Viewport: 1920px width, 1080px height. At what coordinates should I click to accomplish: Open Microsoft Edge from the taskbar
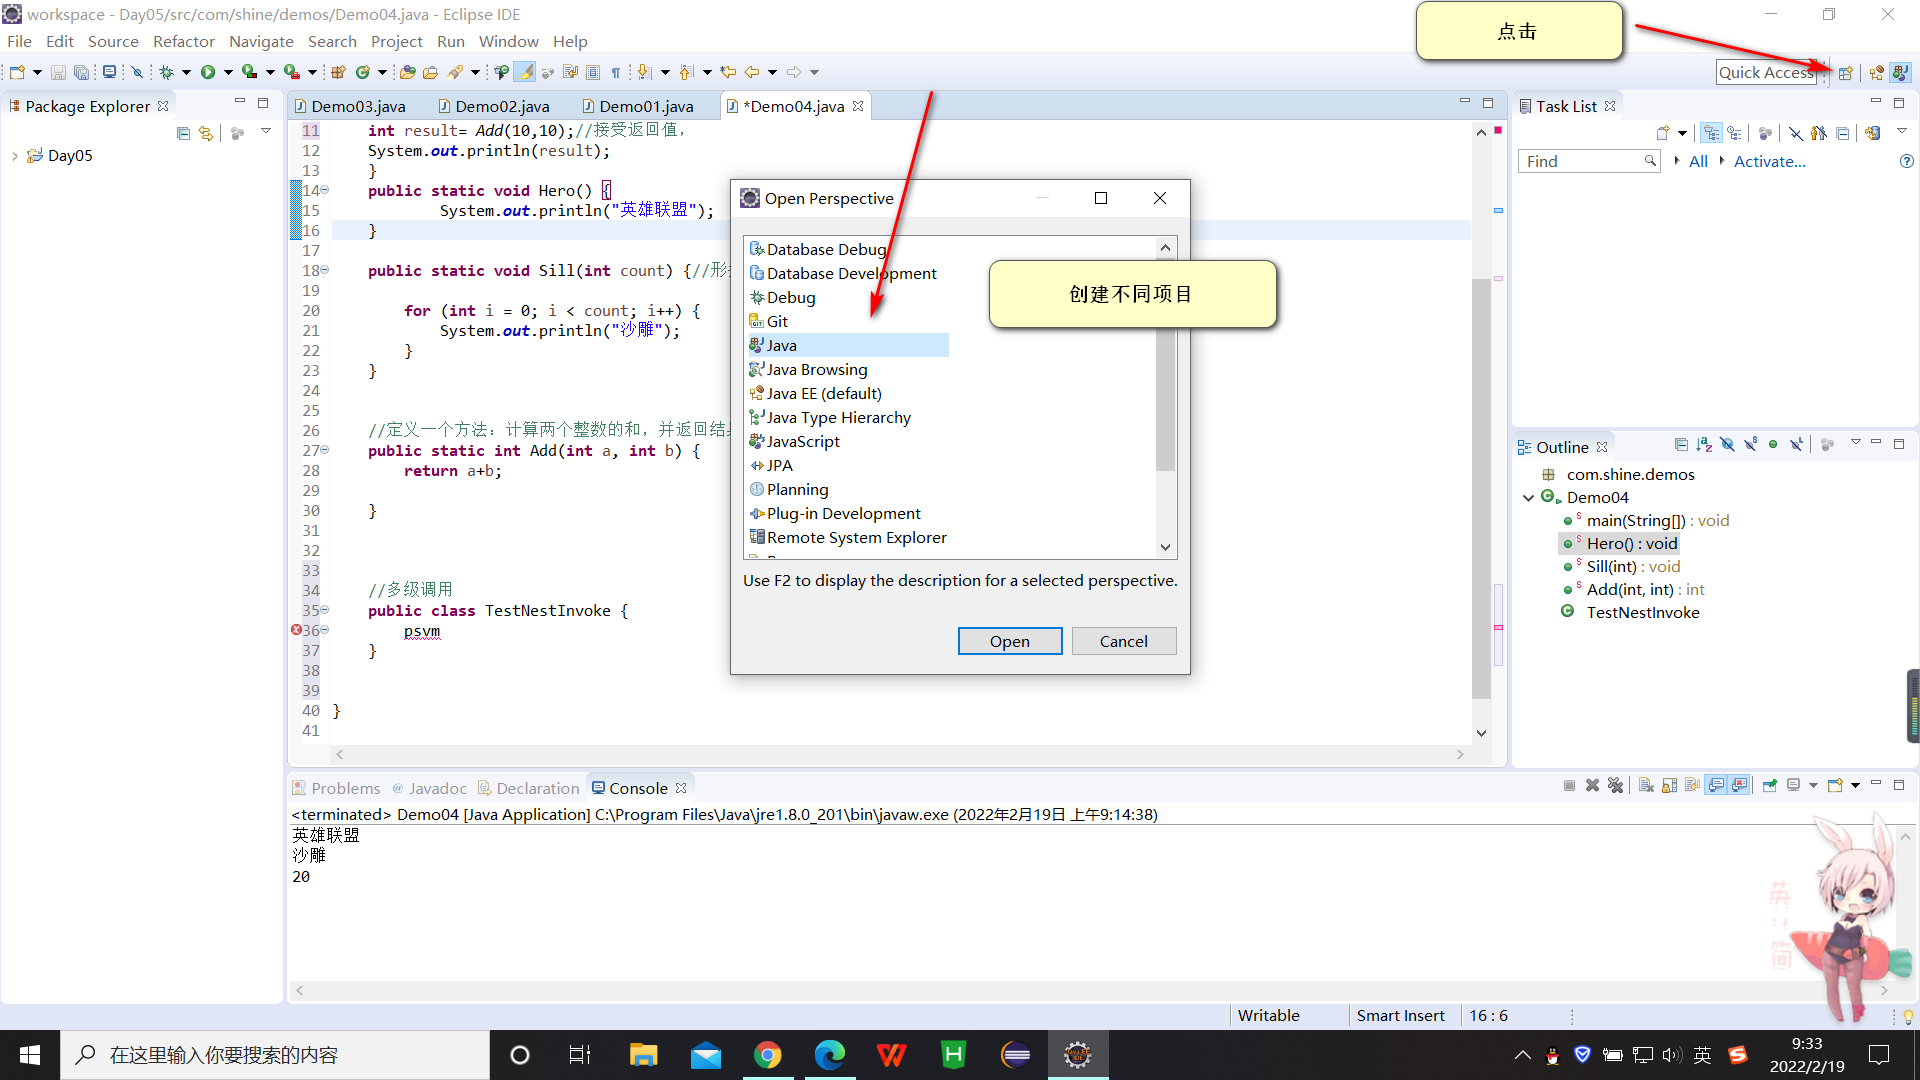coord(829,1055)
